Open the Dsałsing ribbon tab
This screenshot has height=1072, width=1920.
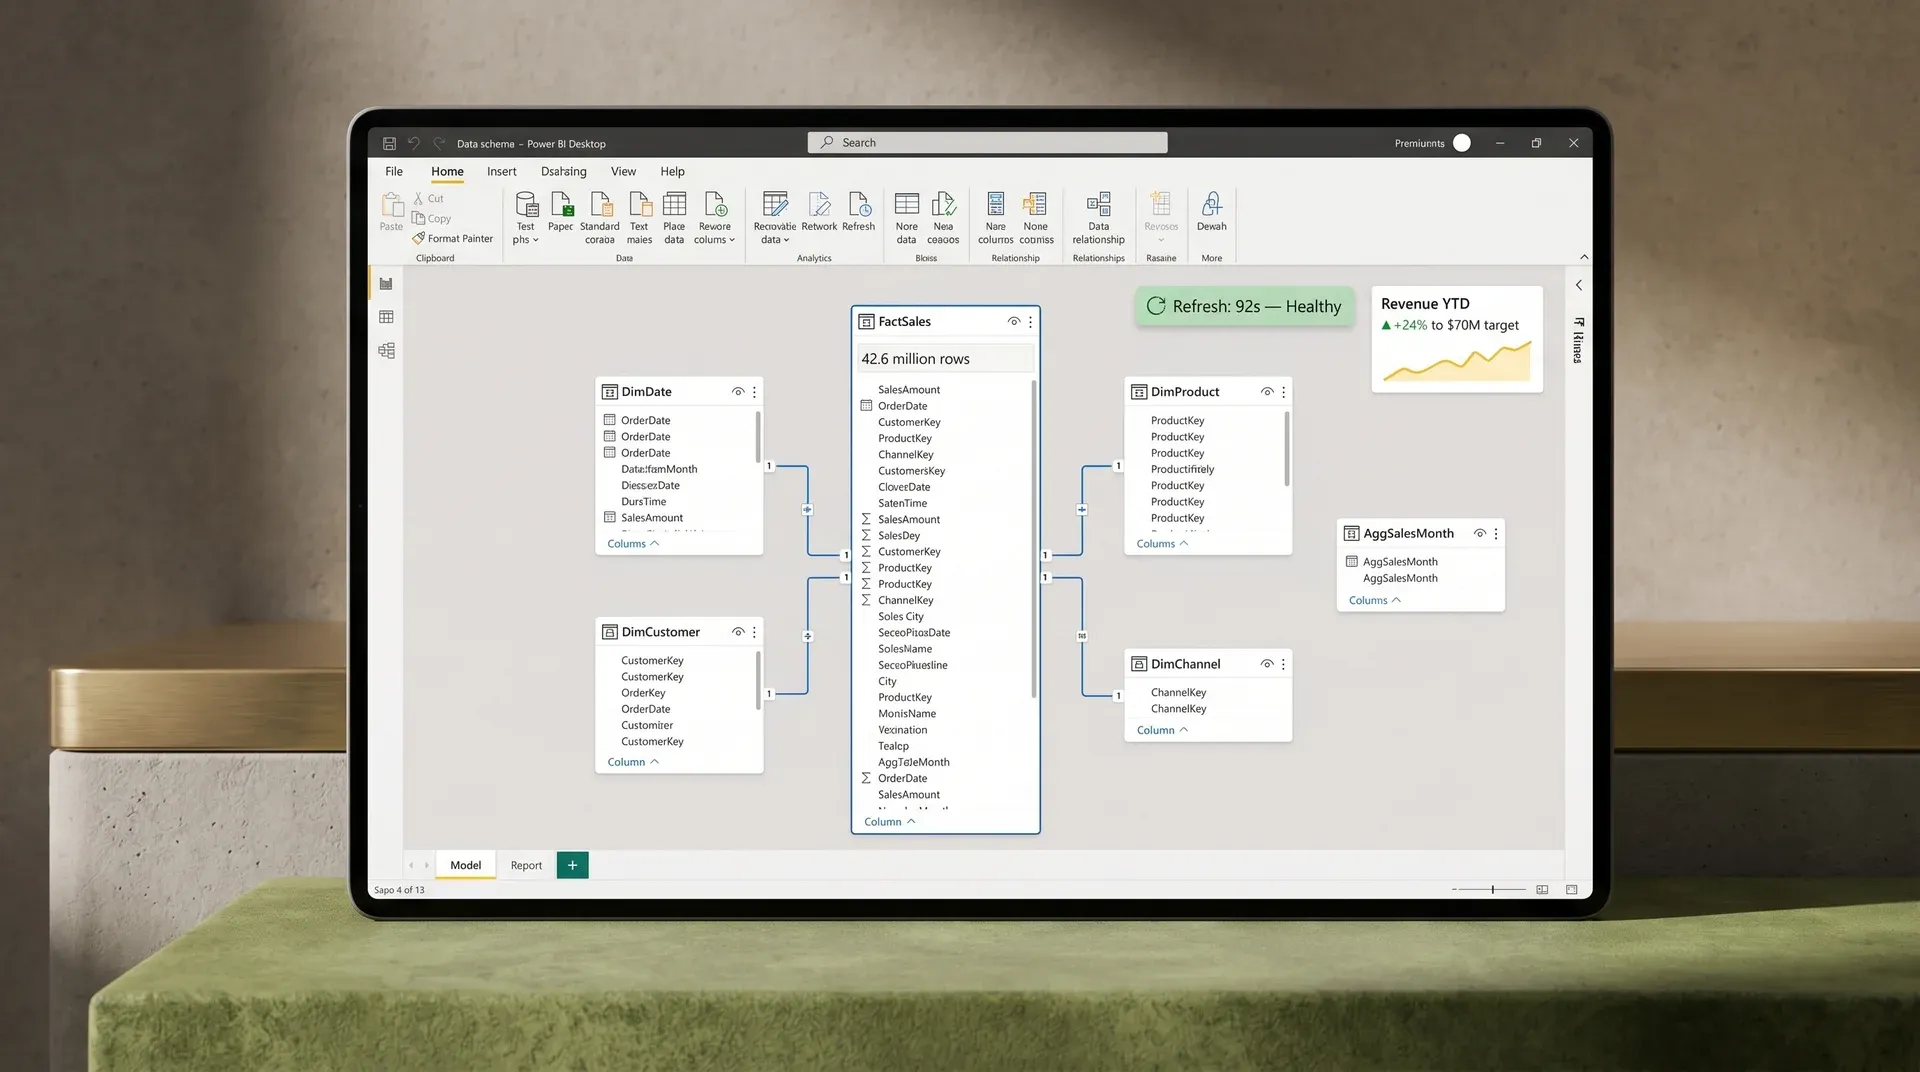[x=564, y=172]
